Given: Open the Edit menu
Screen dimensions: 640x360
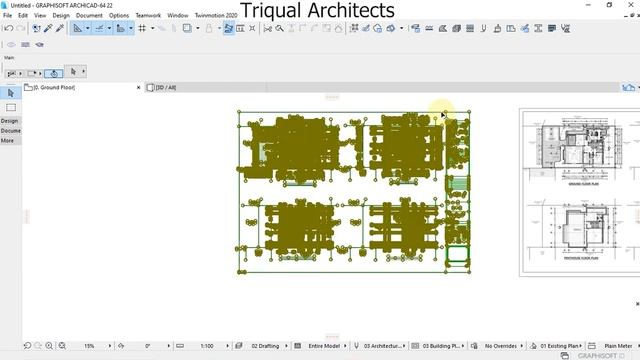Looking at the screenshot, I should [x=23, y=15].
